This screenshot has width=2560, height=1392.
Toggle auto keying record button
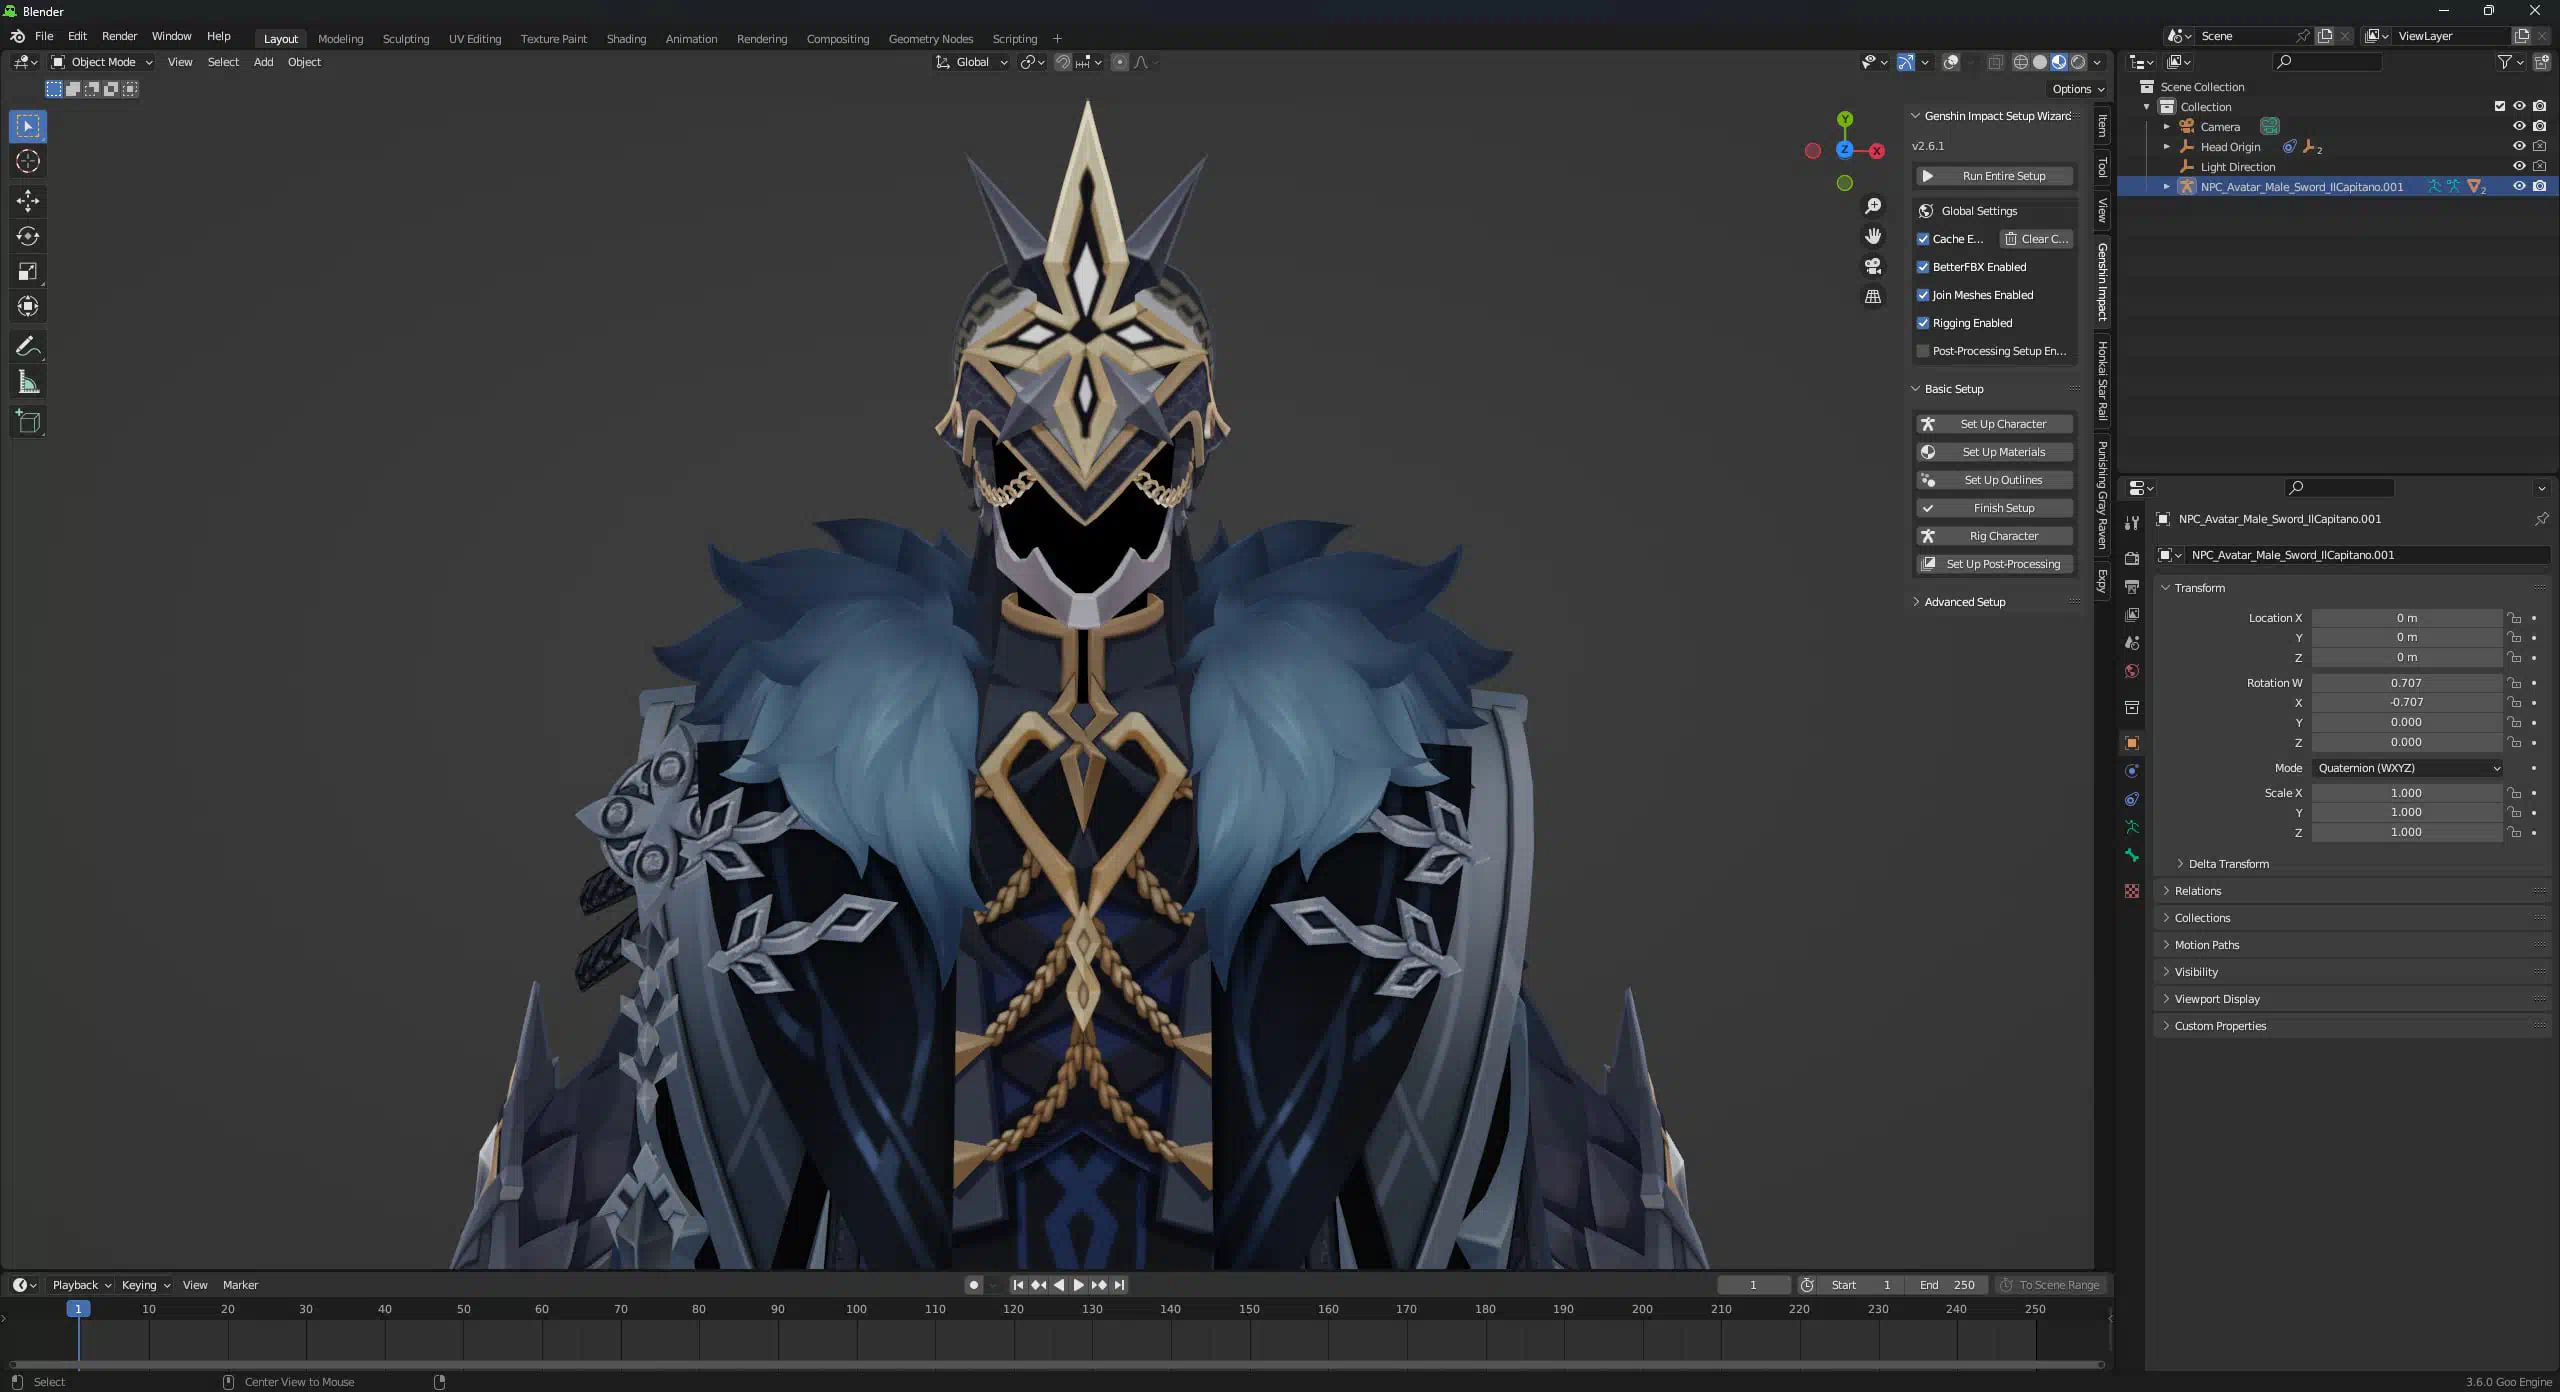[973, 1285]
